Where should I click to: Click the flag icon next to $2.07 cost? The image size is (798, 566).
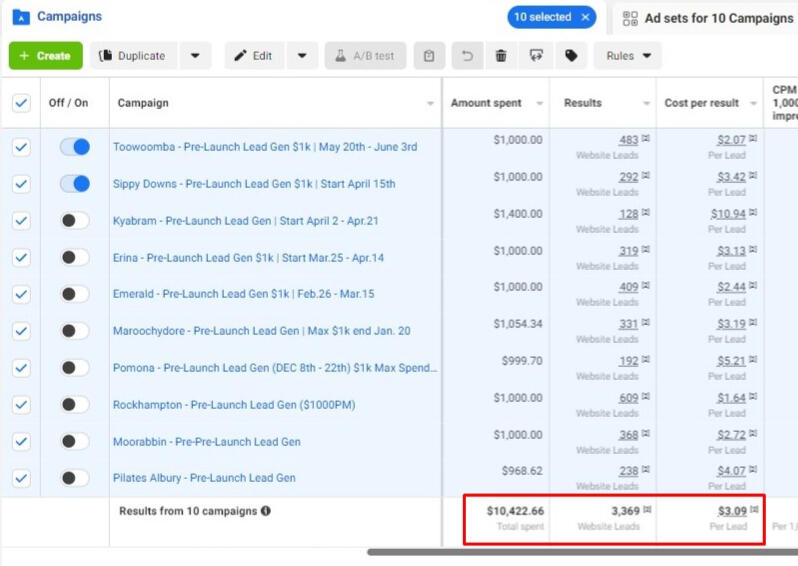753,138
